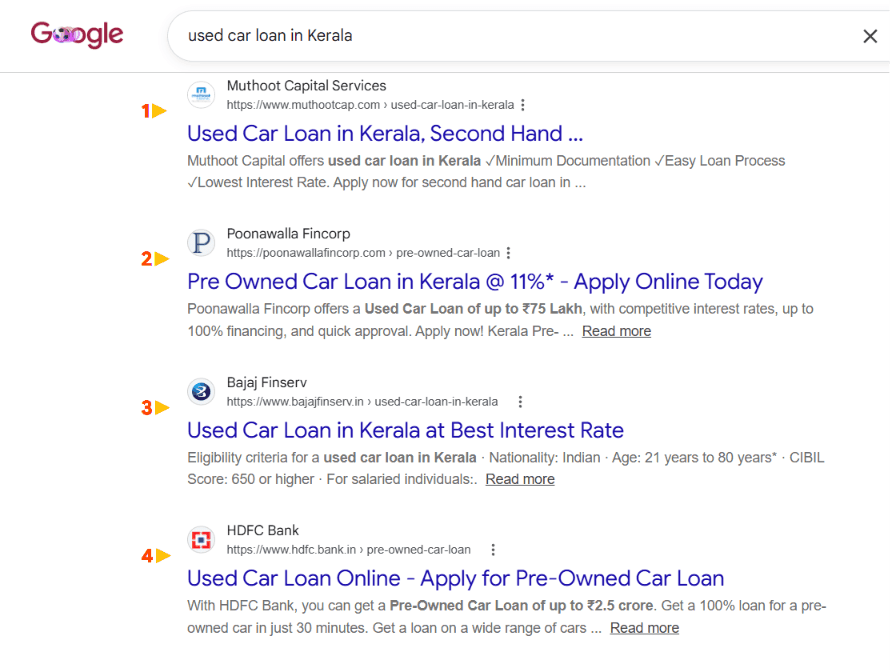890x671 pixels.
Task: Open more options for Bajaj Finserv result
Action: (x=520, y=402)
